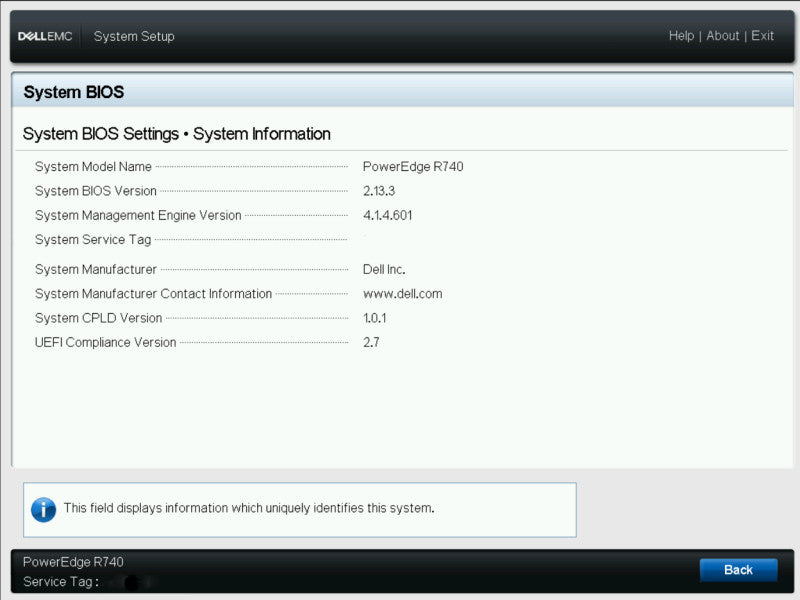Image resolution: width=800 pixels, height=600 pixels.
Task: Select the UEFI Compliance Version label
Action: click(x=106, y=342)
